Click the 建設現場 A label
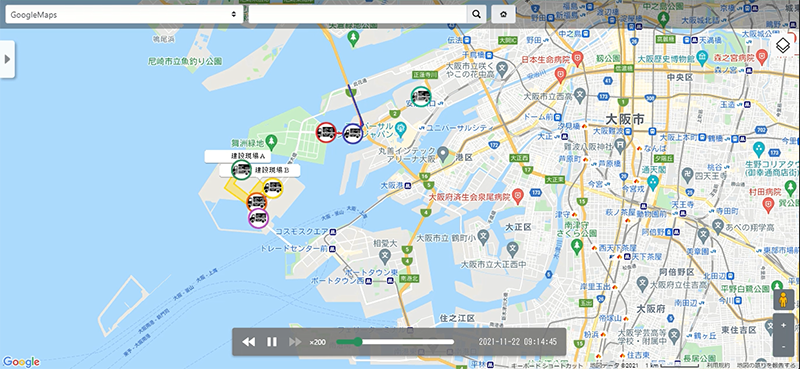 (248, 156)
